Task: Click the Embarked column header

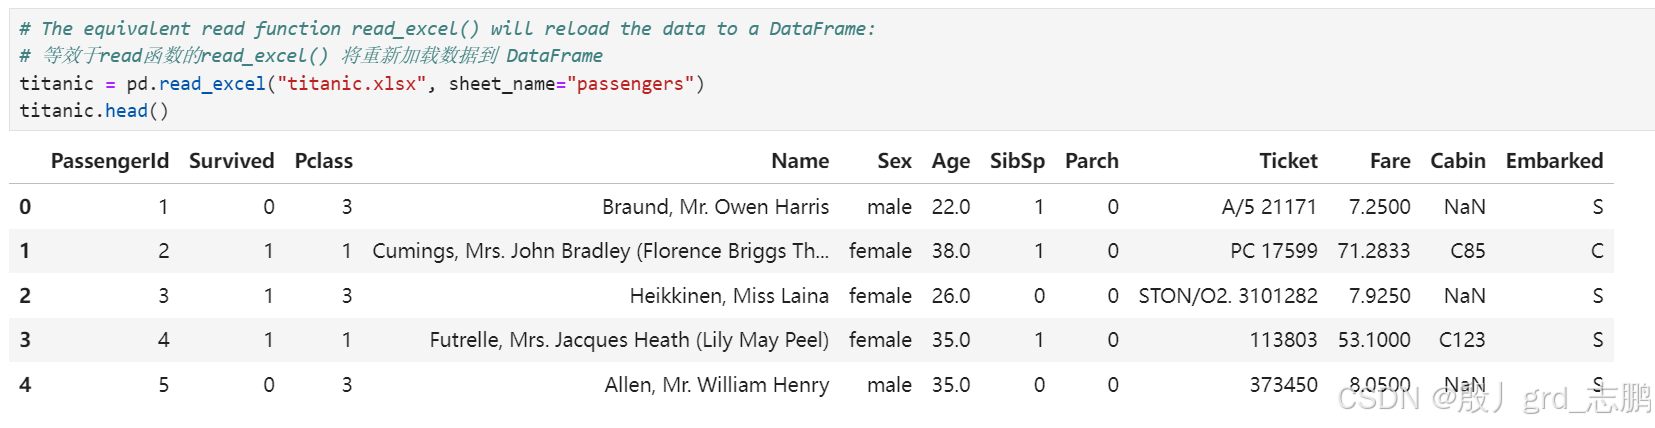Action: pos(1553,161)
